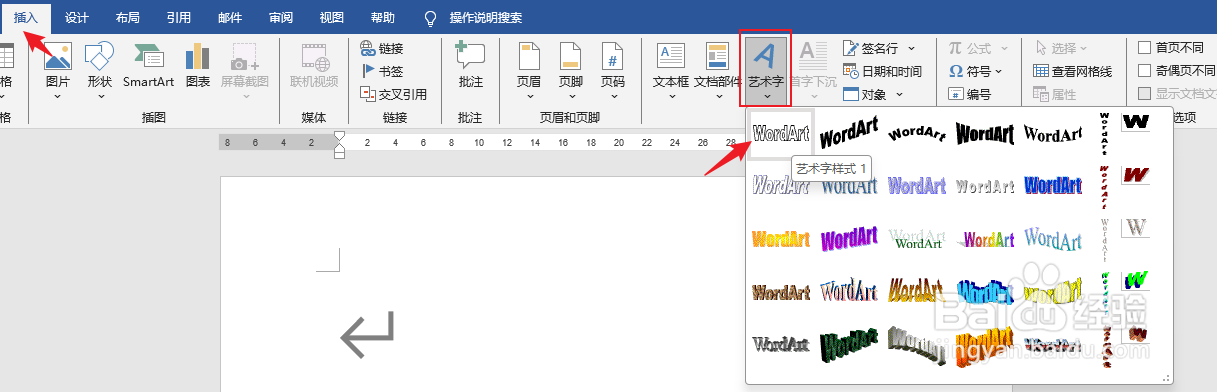Click 操作说明搜索 search box
The height and width of the screenshot is (392, 1217).
(x=486, y=17)
